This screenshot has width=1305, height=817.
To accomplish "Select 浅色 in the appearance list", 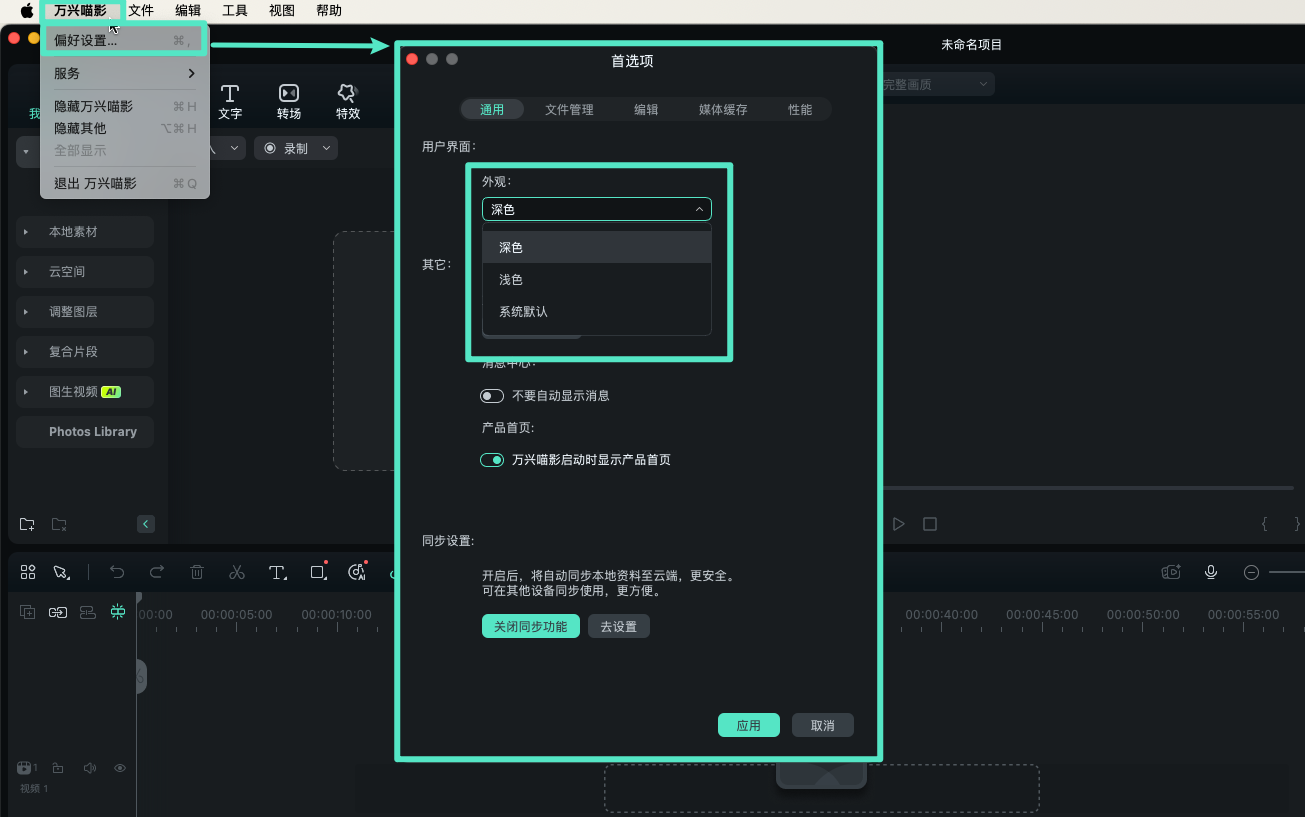I will click(510, 279).
